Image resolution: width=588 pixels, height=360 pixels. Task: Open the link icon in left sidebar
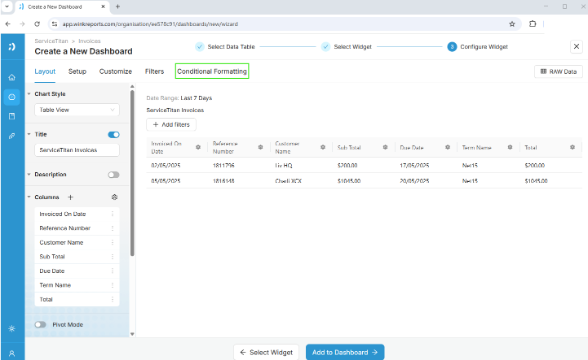coord(12,136)
